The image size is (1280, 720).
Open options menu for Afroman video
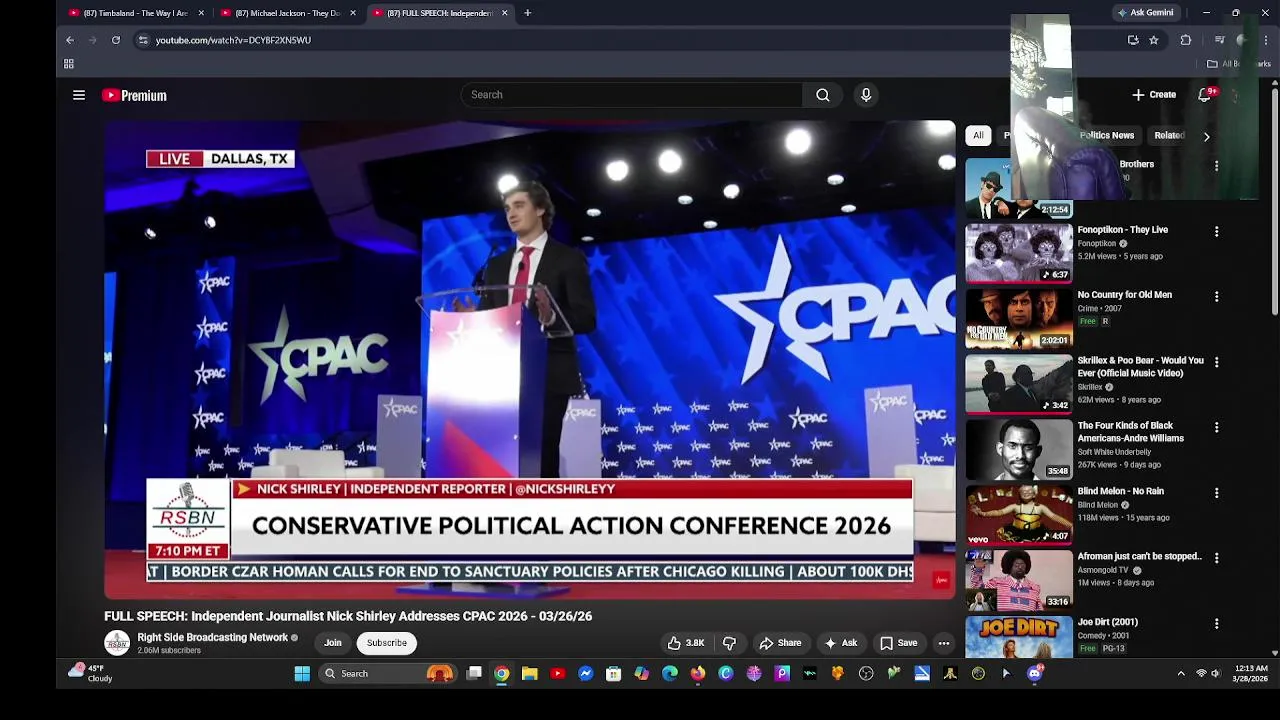1216,558
